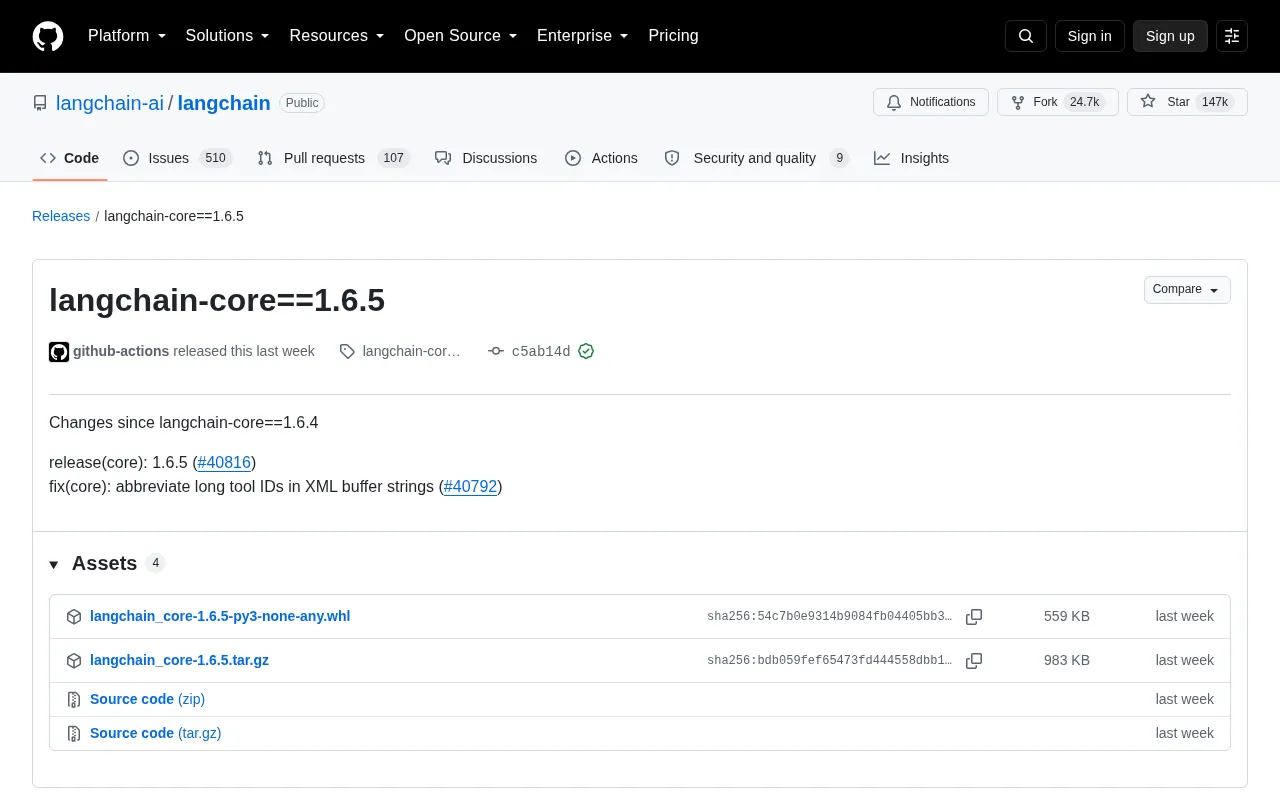1280x800 pixels.
Task: Expand the Enterprise menu
Action: pos(583,36)
